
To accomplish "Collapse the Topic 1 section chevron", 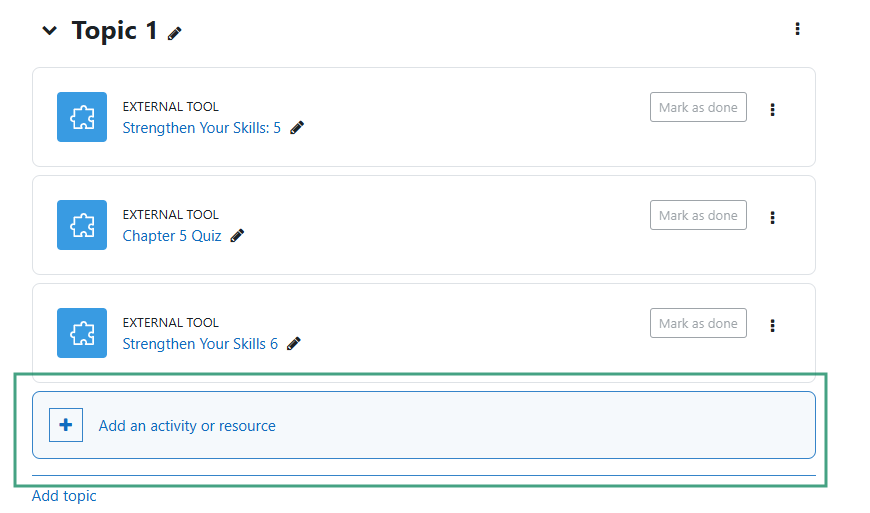I will coord(49,31).
